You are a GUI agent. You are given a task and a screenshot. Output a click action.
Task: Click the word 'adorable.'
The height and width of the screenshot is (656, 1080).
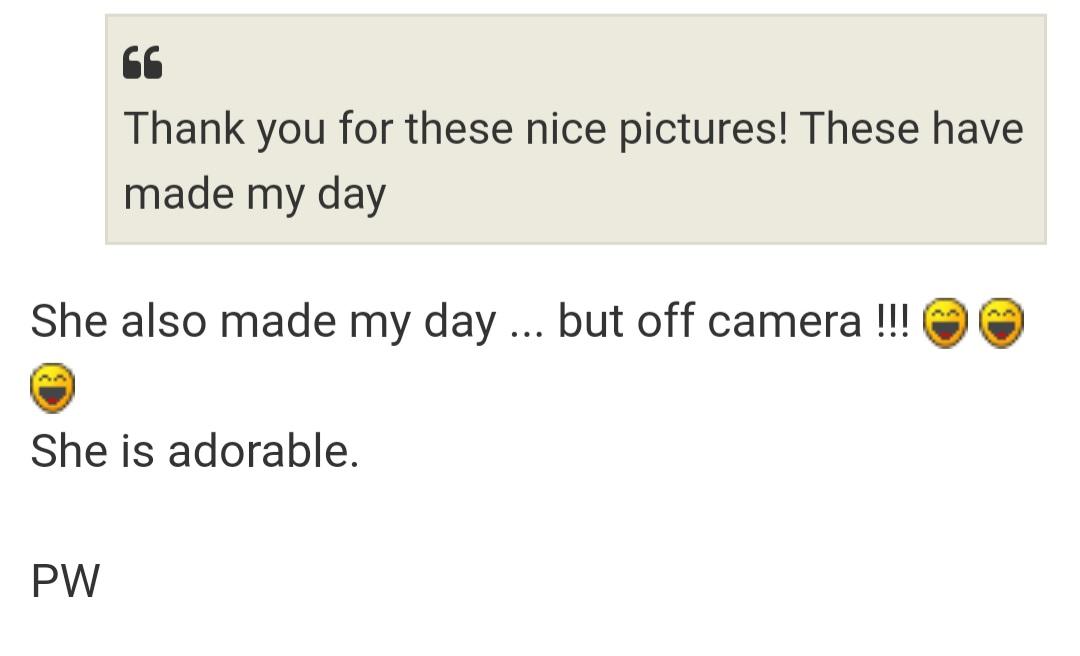[x=263, y=451]
